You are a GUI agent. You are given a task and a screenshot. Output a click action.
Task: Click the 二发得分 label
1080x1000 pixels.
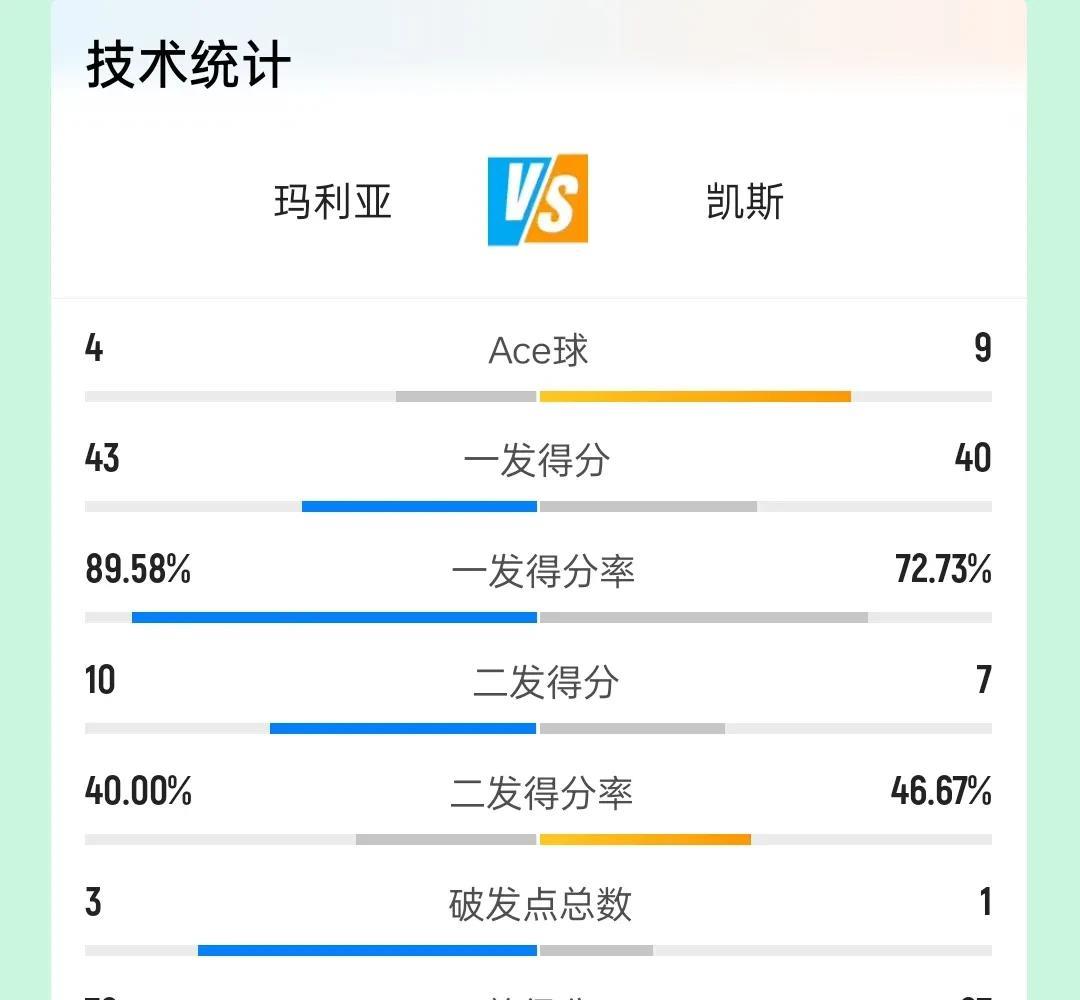click(x=546, y=682)
